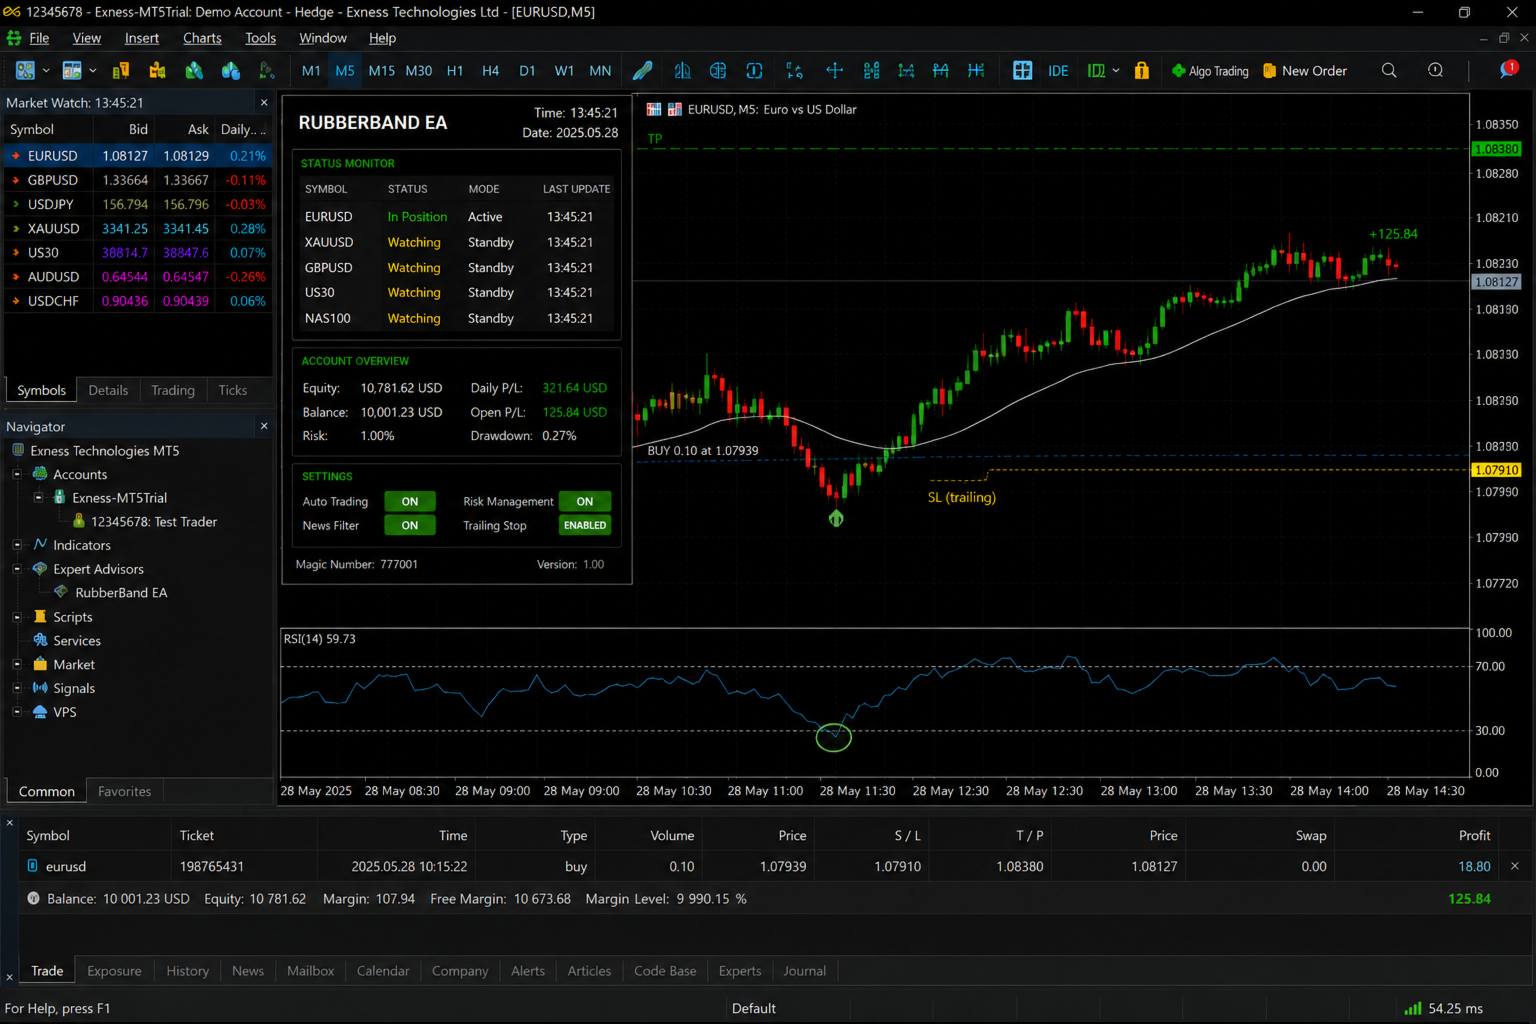This screenshot has width=1536, height=1024.
Task: Open the File menu
Action: coord(39,38)
